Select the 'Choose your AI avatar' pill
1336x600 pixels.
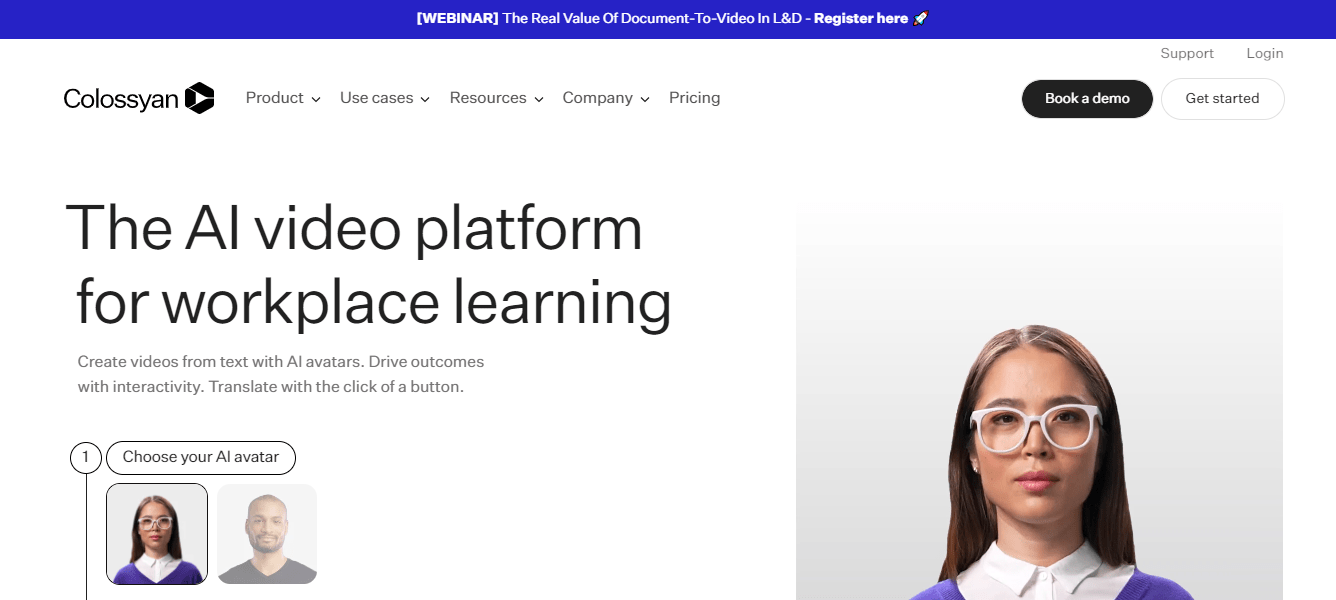tap(201, 458)
